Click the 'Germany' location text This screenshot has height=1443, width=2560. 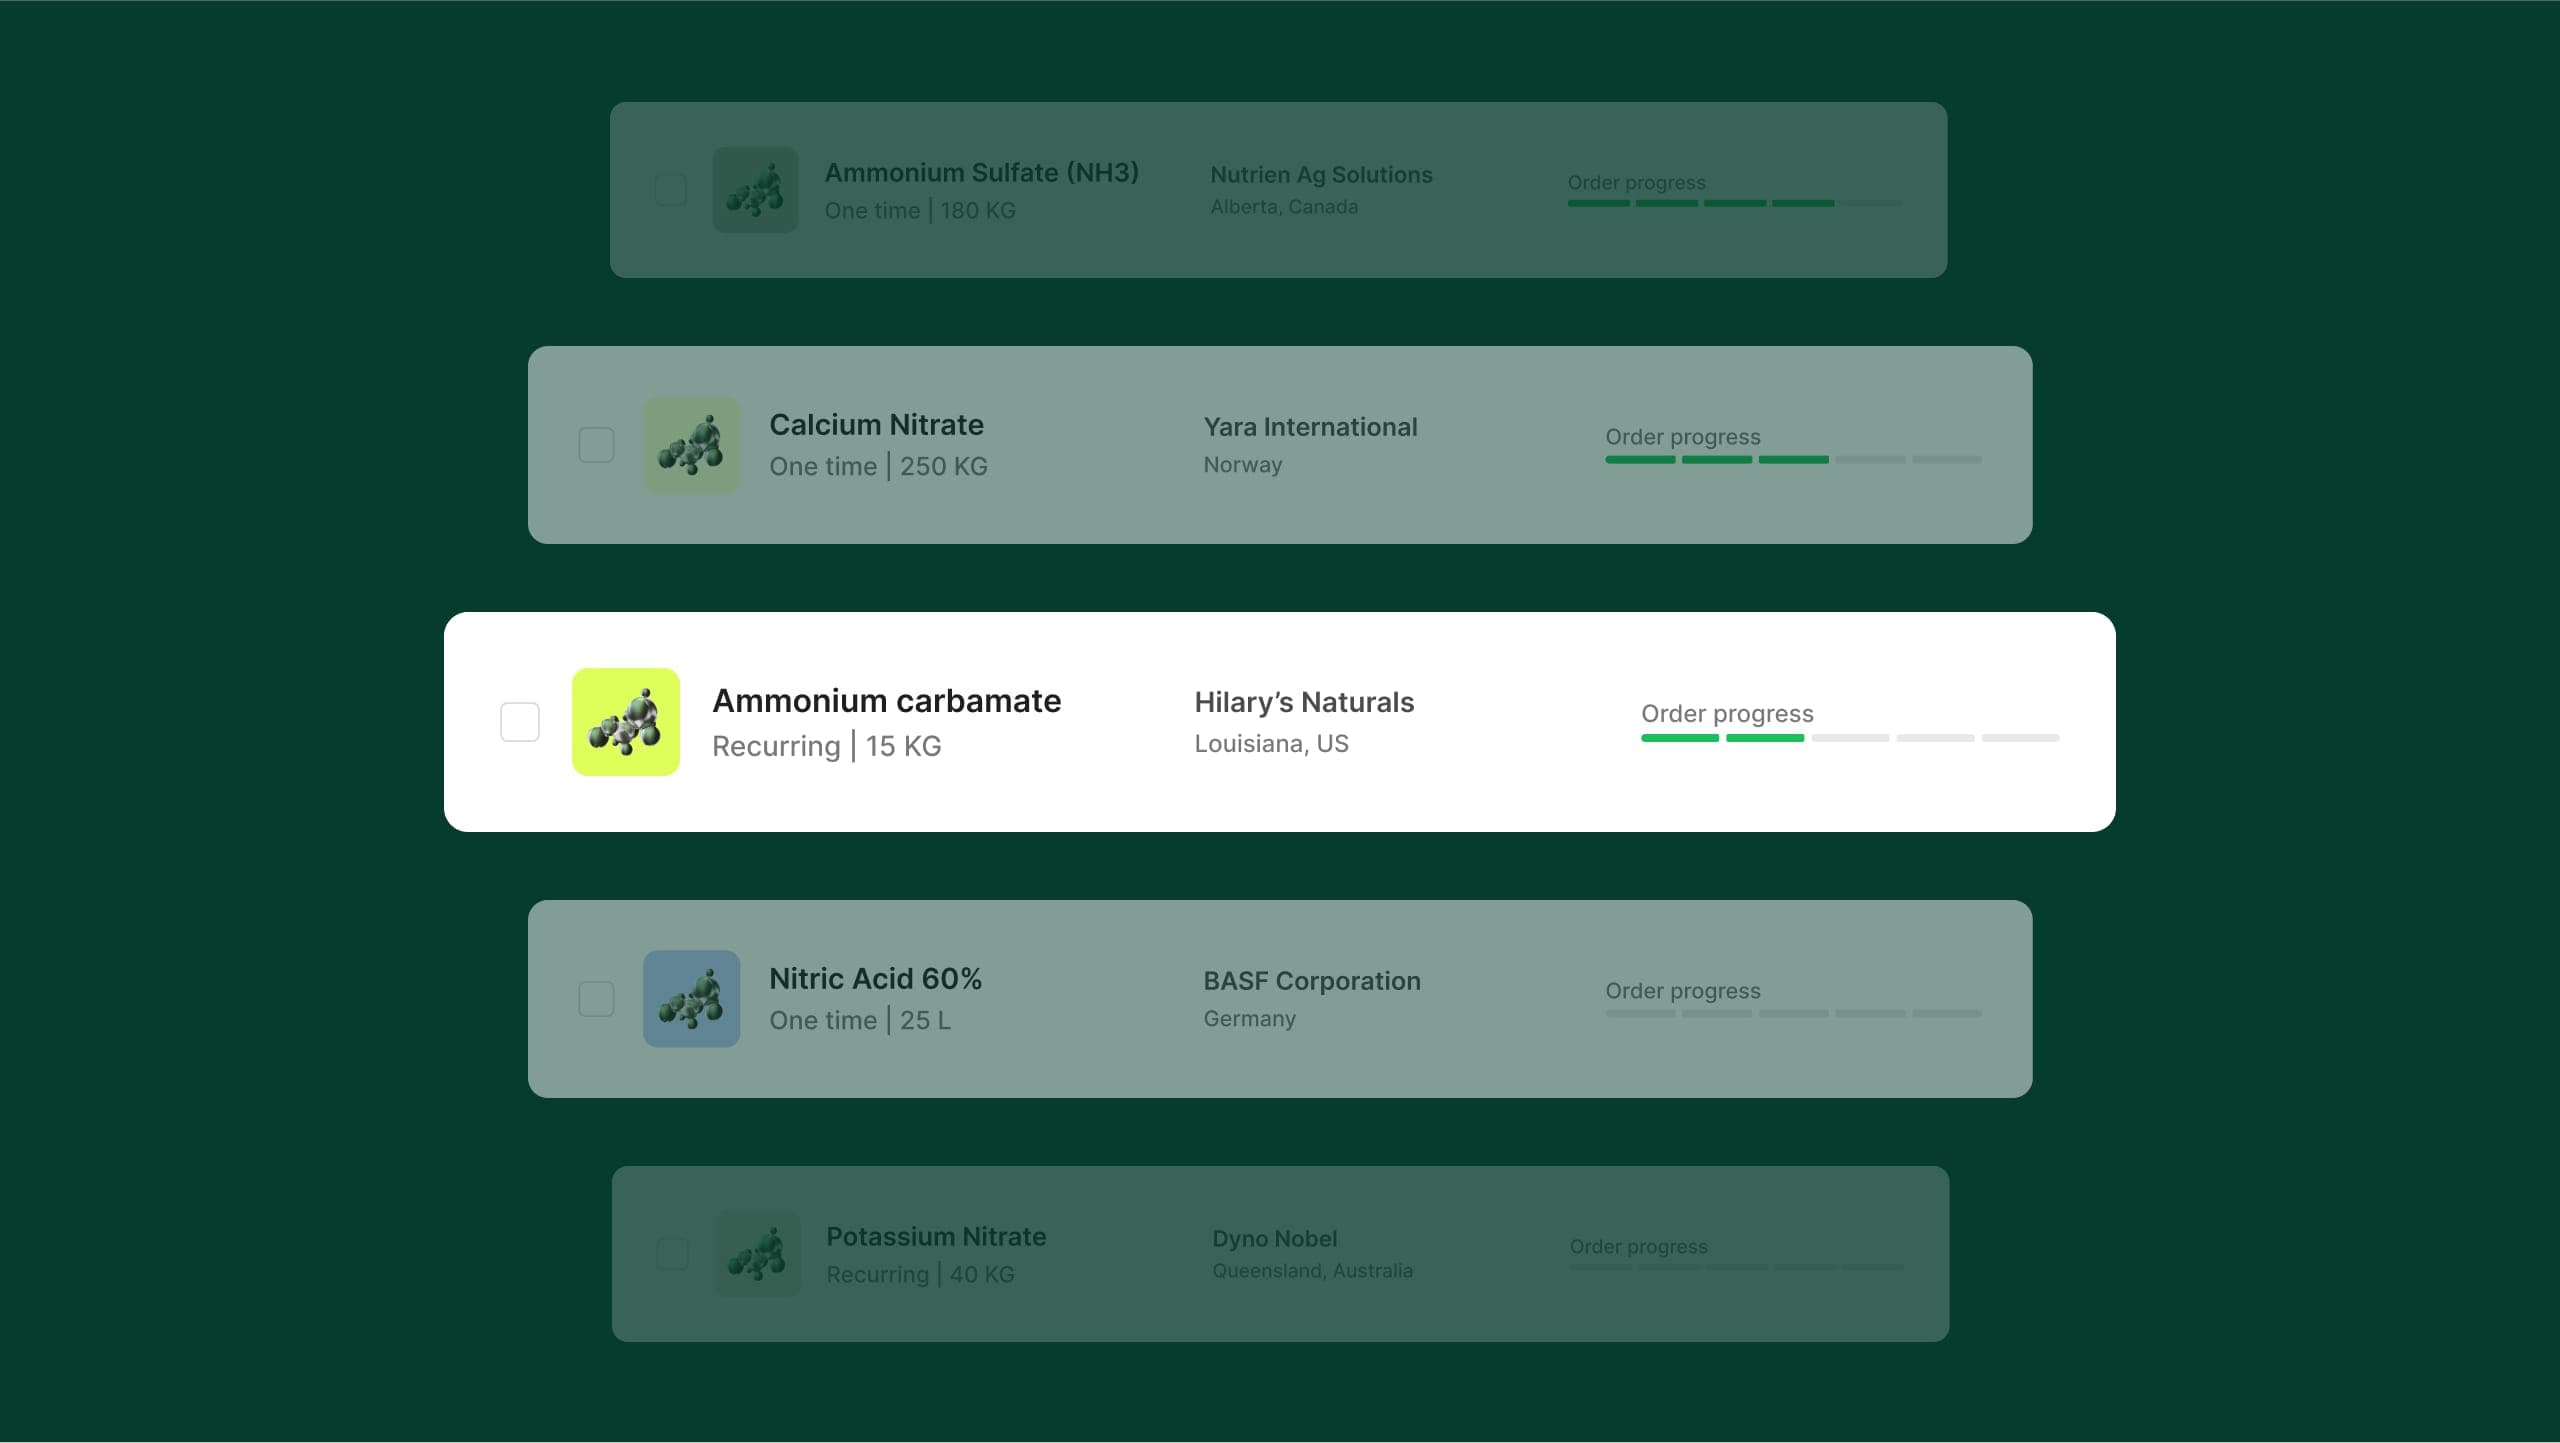click(1250, 1019)
